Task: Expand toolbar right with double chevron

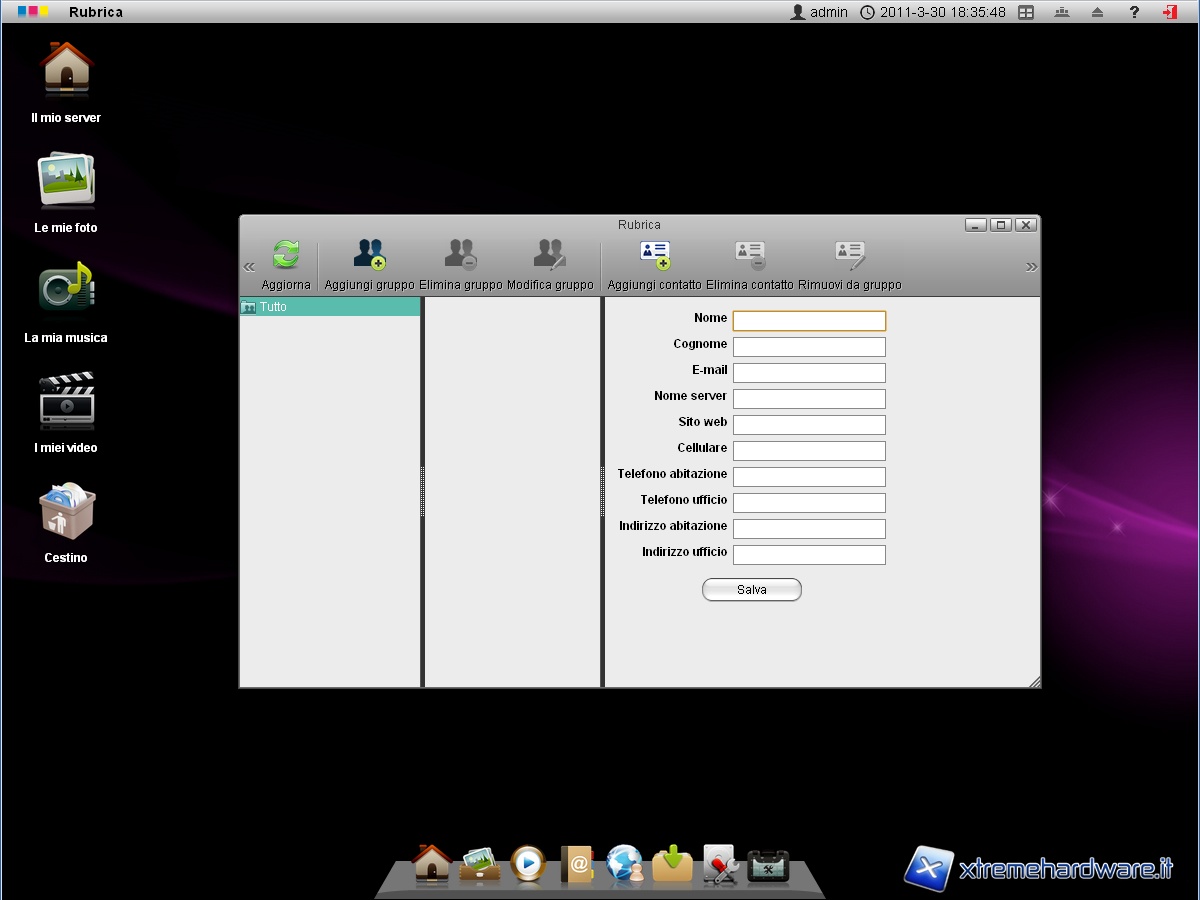Action: point(1031,267)
